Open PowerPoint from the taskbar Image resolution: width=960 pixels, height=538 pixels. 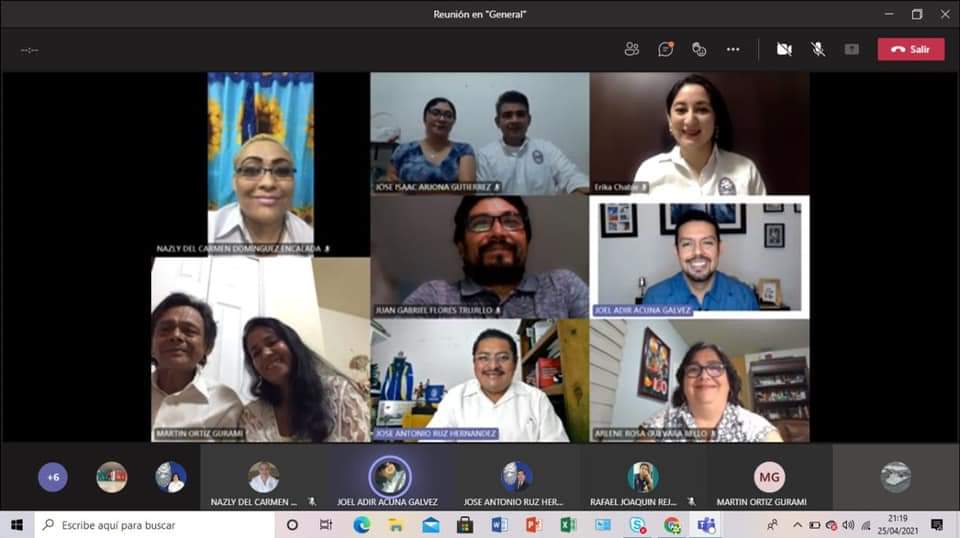coord(534,525)
